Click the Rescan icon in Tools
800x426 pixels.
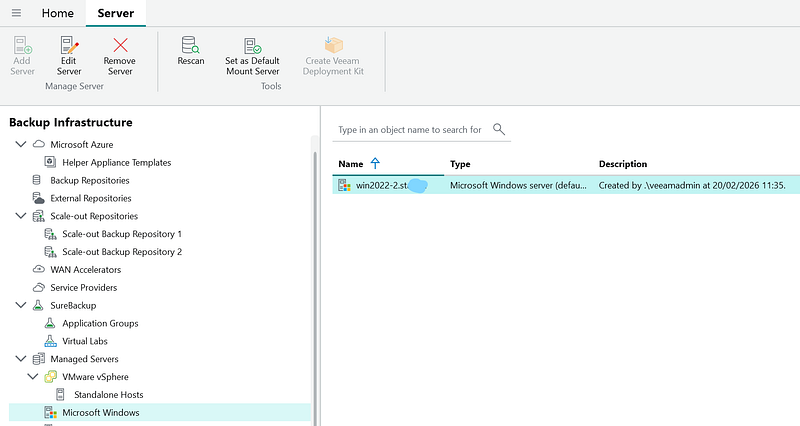click(190, 45)
